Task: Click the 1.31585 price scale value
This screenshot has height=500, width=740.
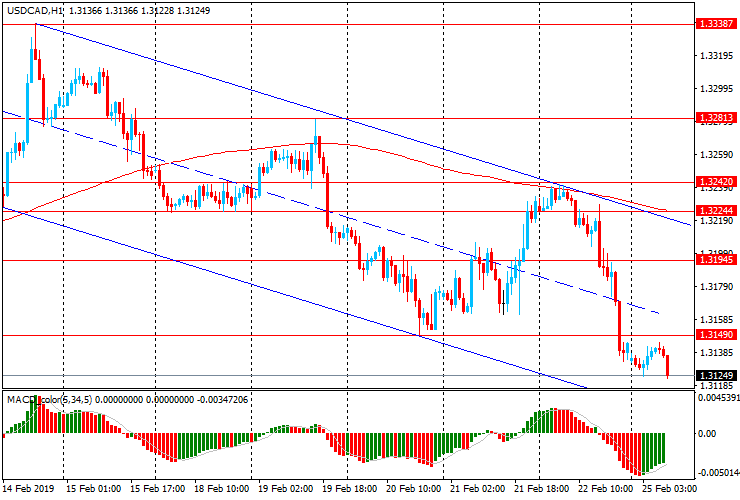Action: tap(716, 320)
